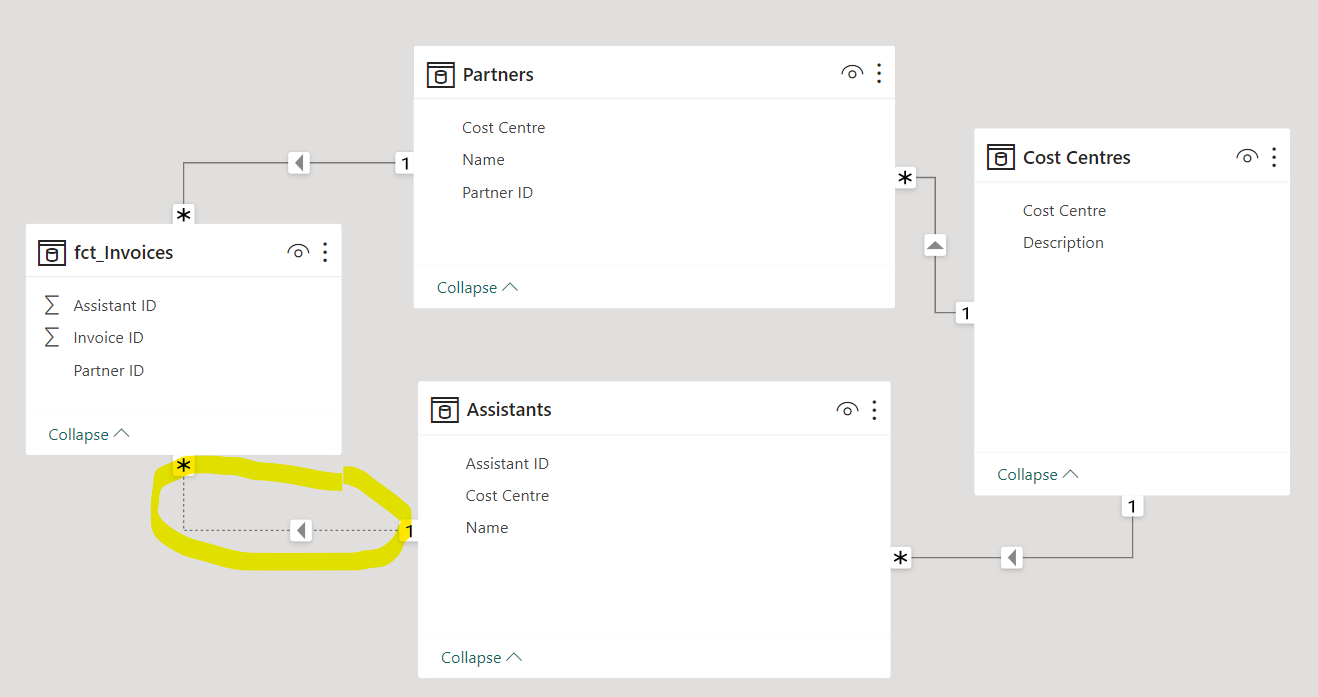The image size is (1318, 697).
Task: Click 1 marker on Cost Centres left edge
Action: tap(965, 313)
